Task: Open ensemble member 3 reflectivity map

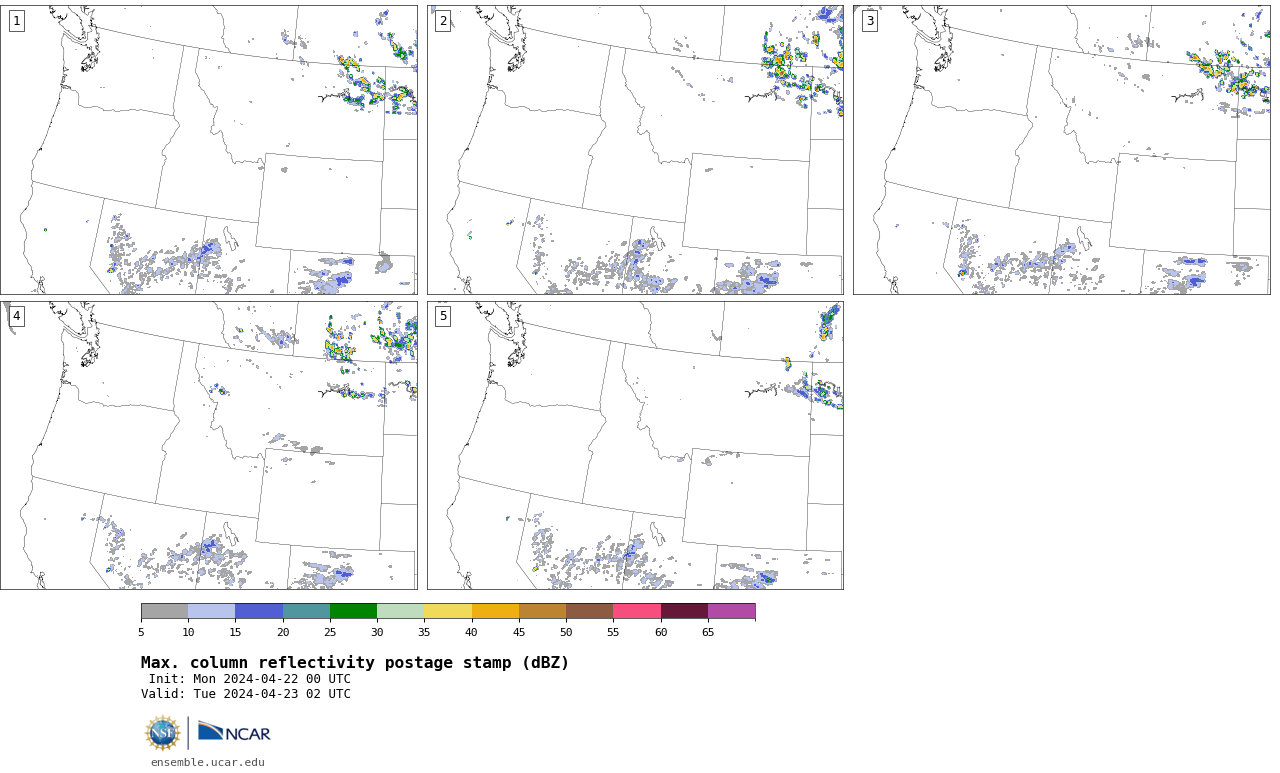Action: click(x=1062, y=150)
